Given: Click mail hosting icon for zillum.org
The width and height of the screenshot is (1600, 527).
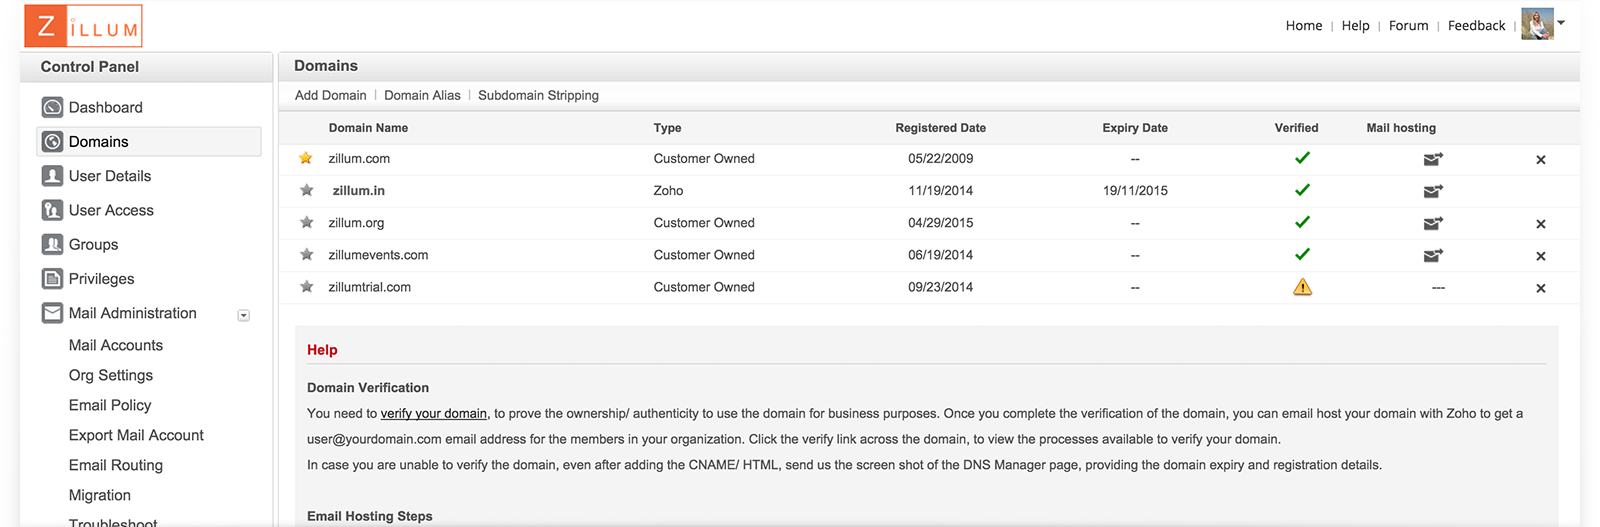Looking at the screenshot, I should (1433, 223).
